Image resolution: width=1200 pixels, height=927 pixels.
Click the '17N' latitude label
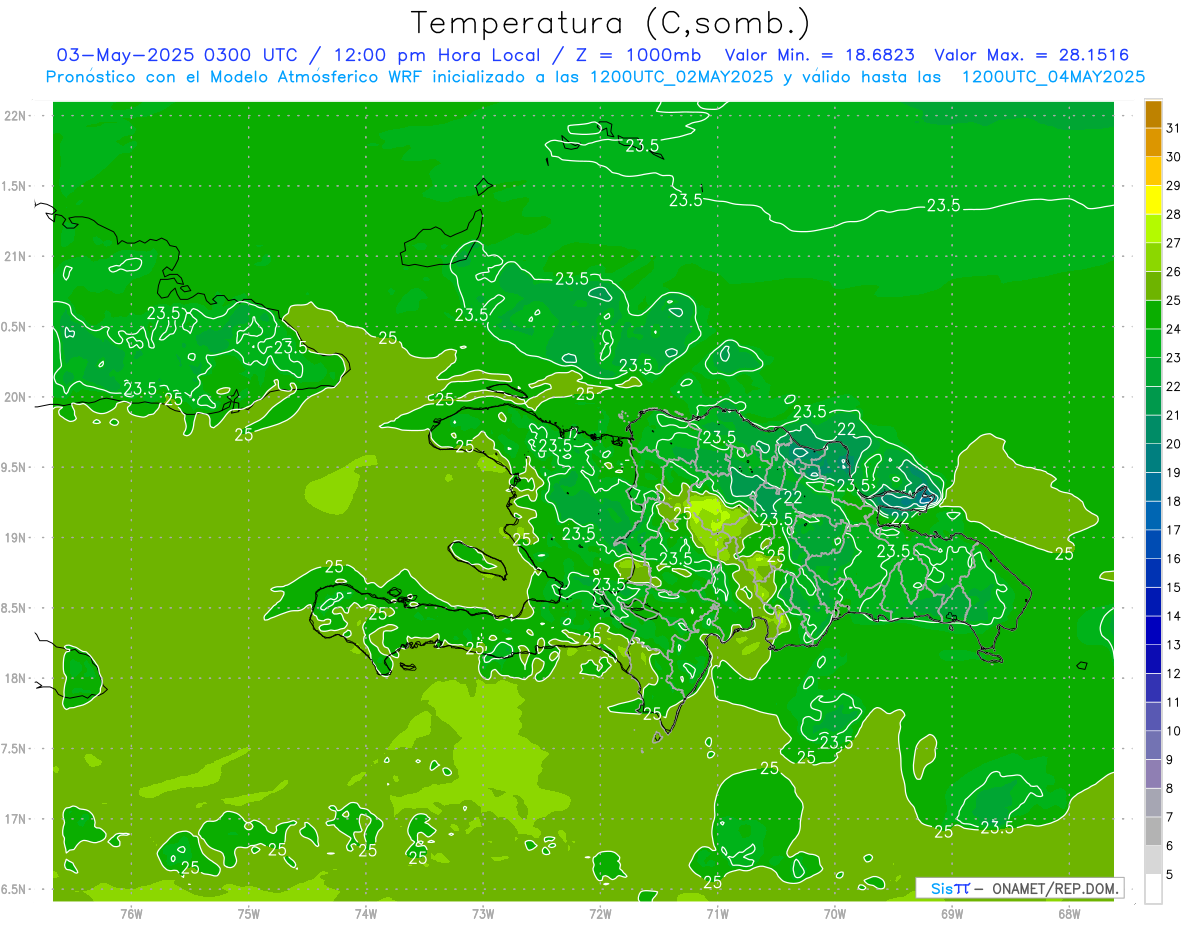(16, 818)
